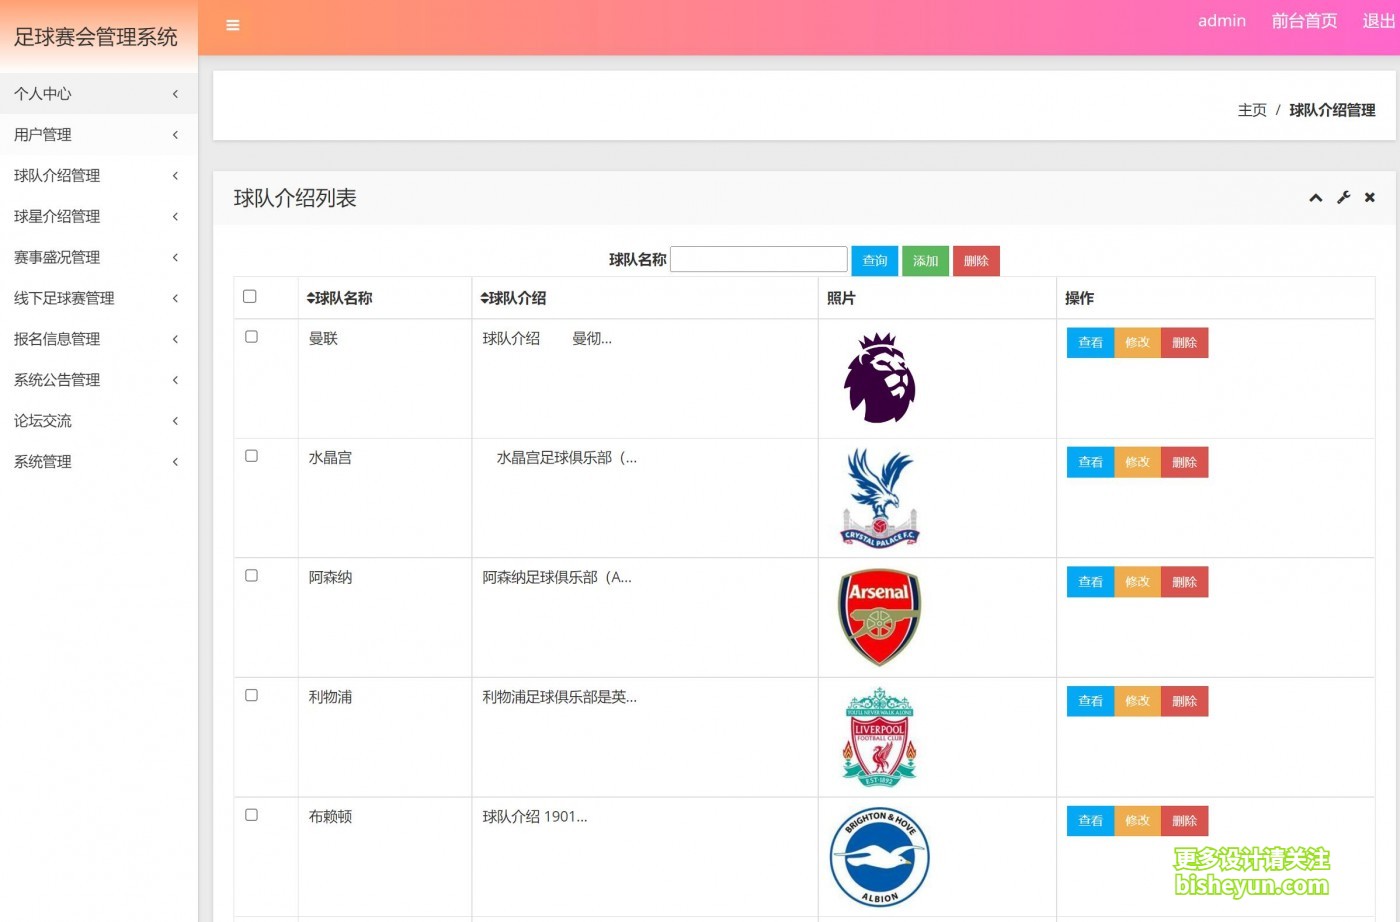The height and width of the screenshot is (922, 1400).
Task: Toggle the sidebar hamburger menu icon
Action: tap(233, 25)
